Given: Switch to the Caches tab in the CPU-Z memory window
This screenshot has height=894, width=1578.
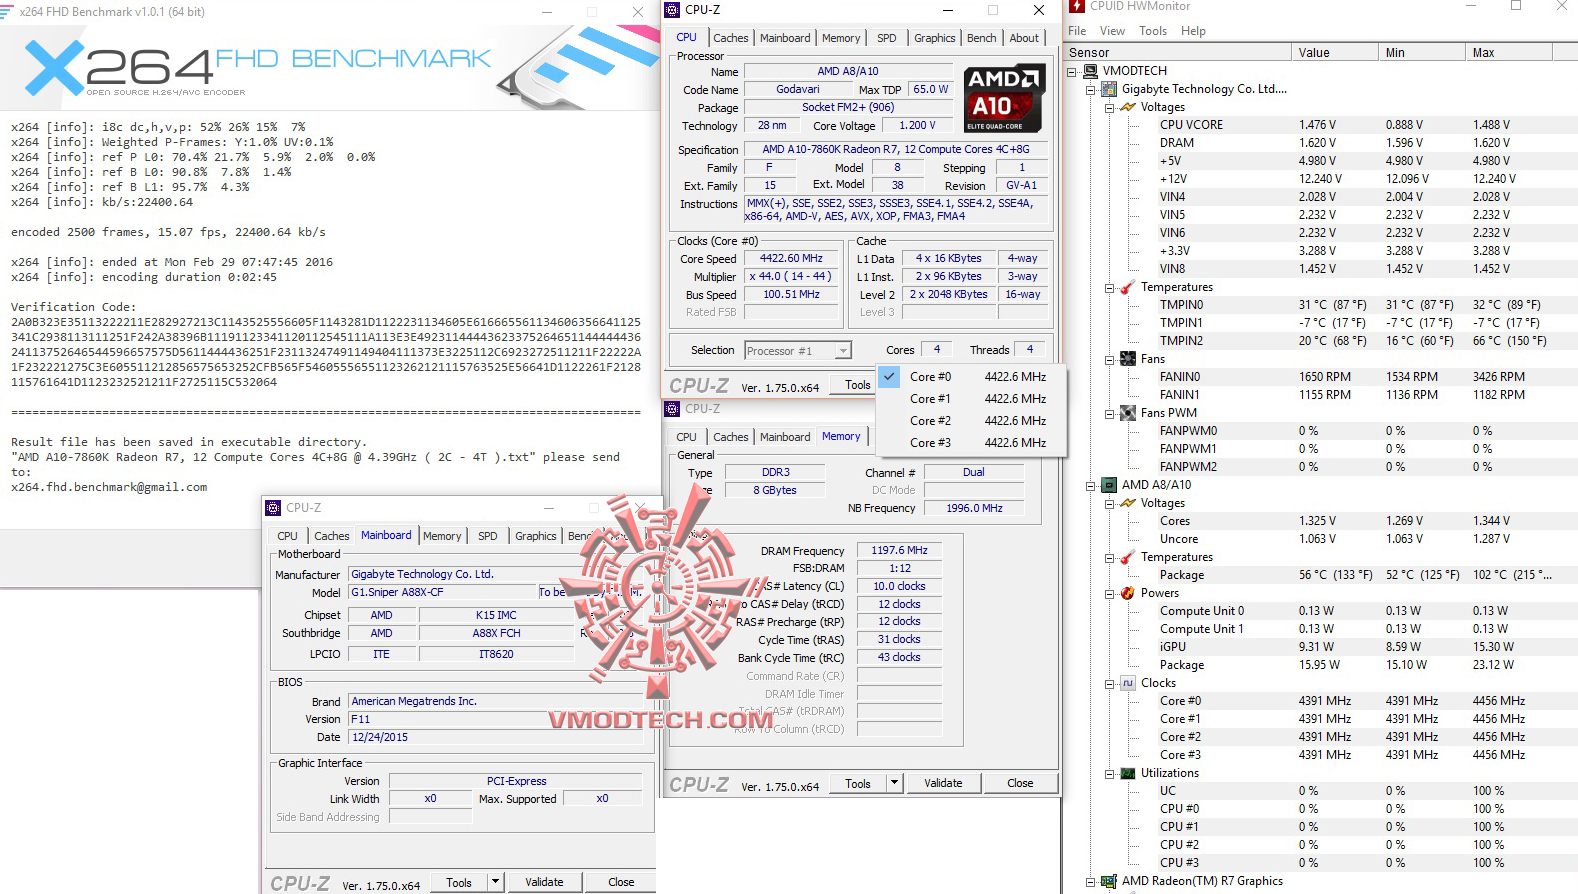Looking at the screenshot, I should pyautogui.click(x=731, y=437).
